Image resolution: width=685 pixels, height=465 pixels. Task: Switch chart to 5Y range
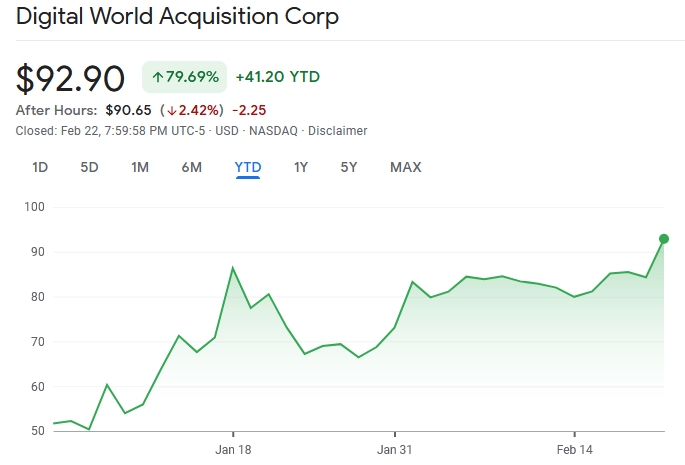[348, 167]
